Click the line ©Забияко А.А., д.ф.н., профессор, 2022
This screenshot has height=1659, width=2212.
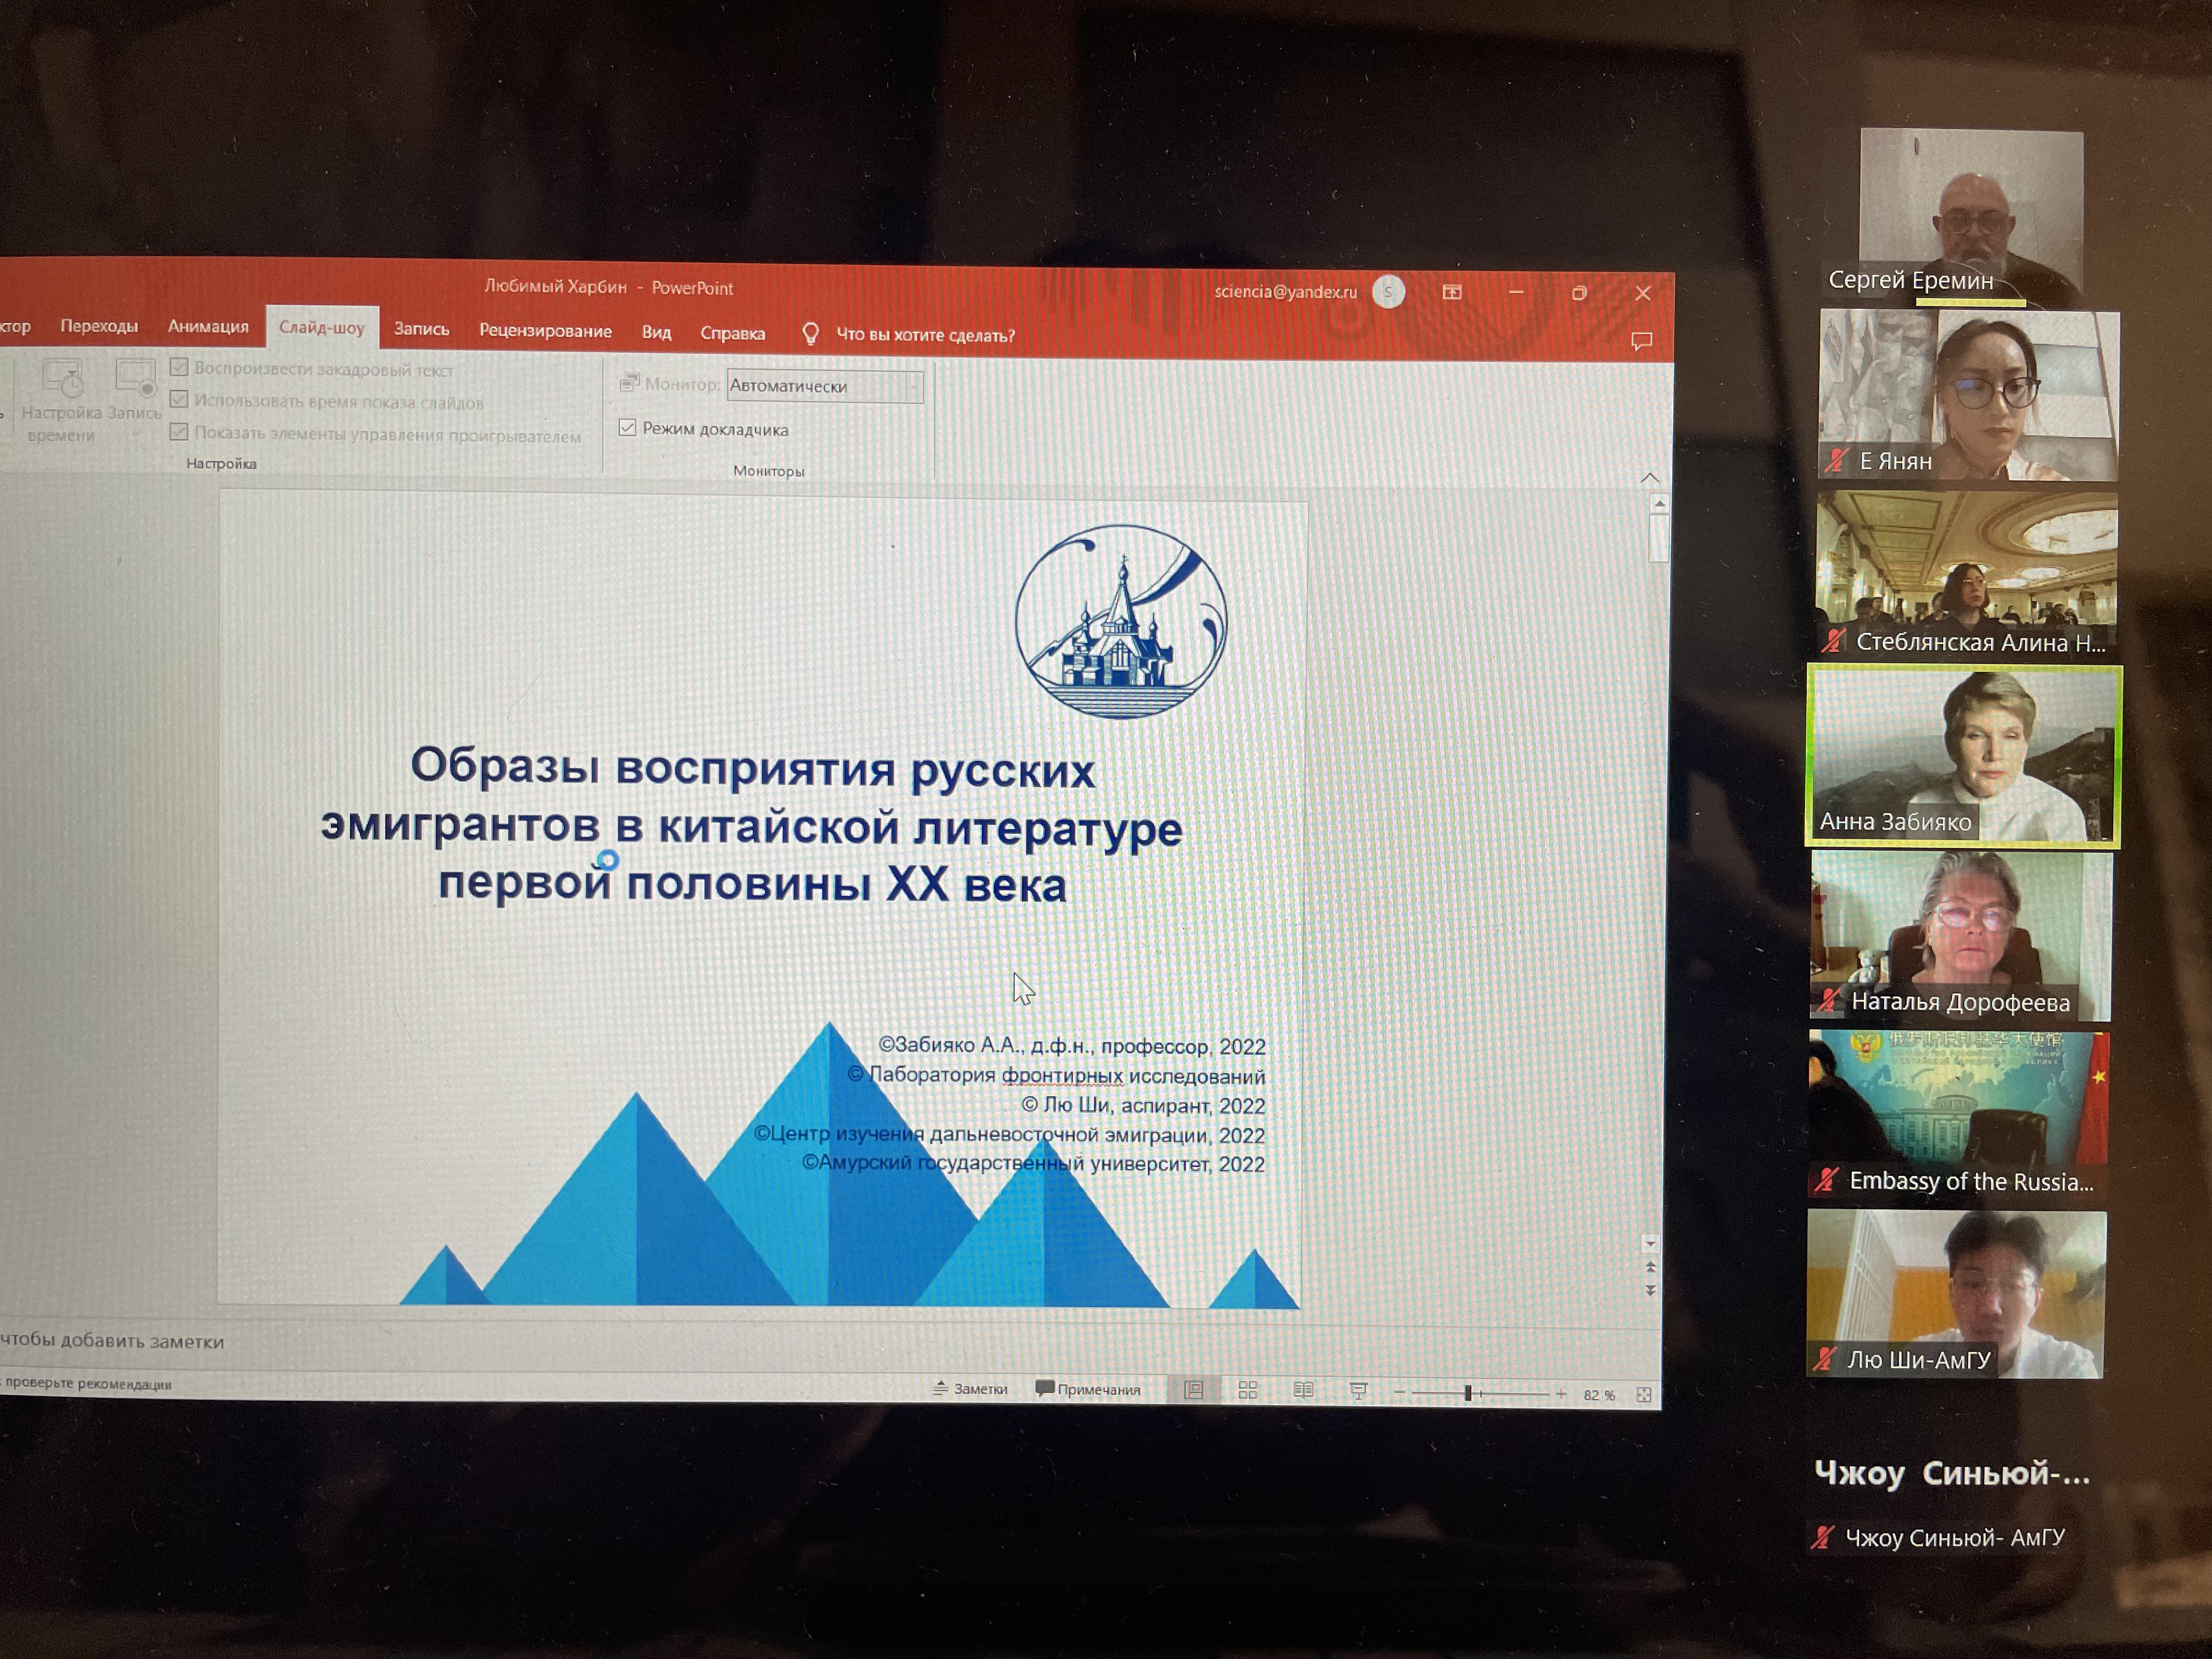tap(1072, 1045)
